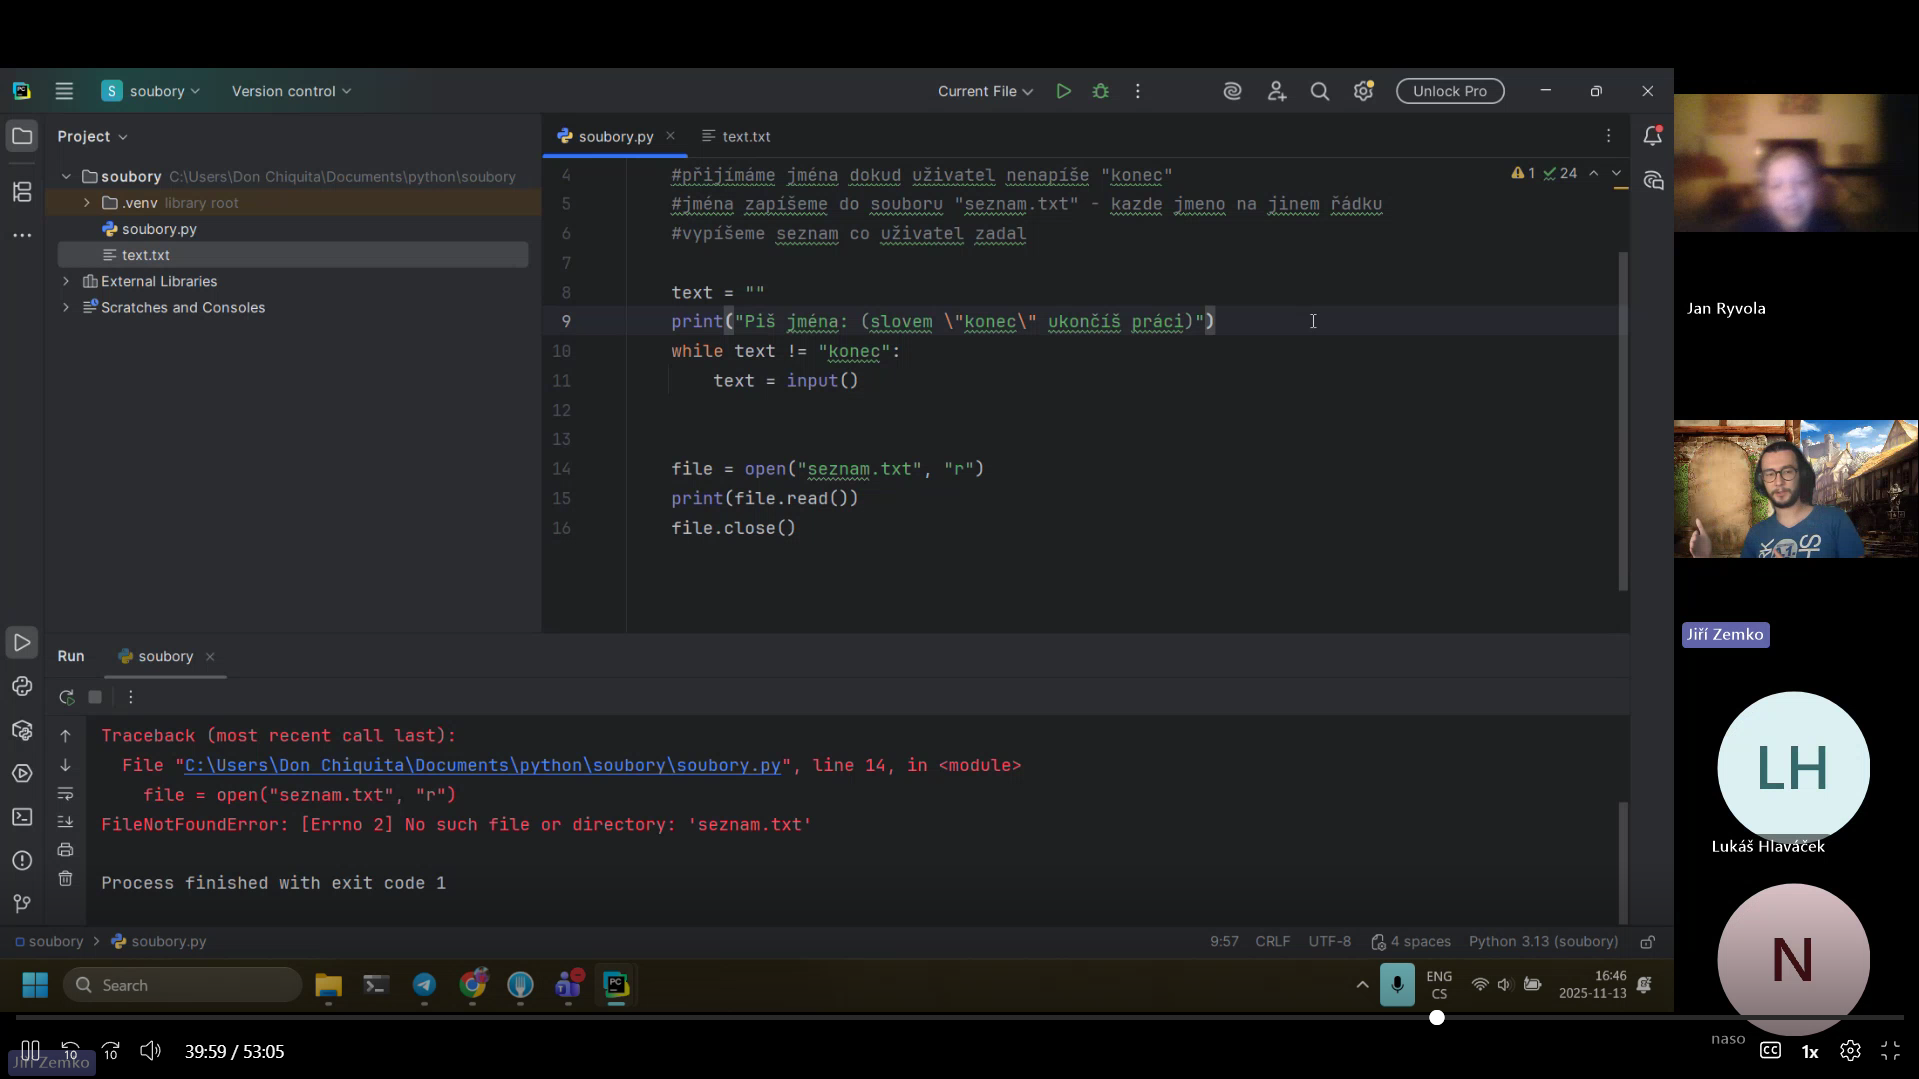Switch to the text.txt editor tab
Viewport: 1919px width, 1079px height.
pos(736,136)
